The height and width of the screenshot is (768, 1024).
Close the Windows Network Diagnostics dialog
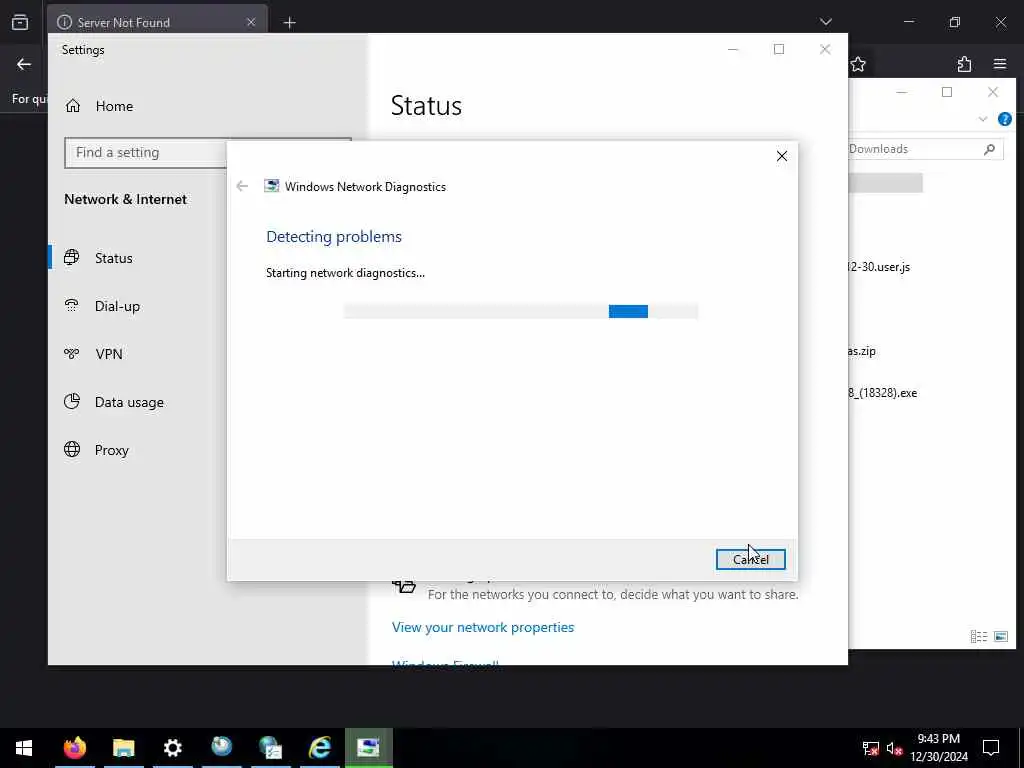(x=782, y=156)
